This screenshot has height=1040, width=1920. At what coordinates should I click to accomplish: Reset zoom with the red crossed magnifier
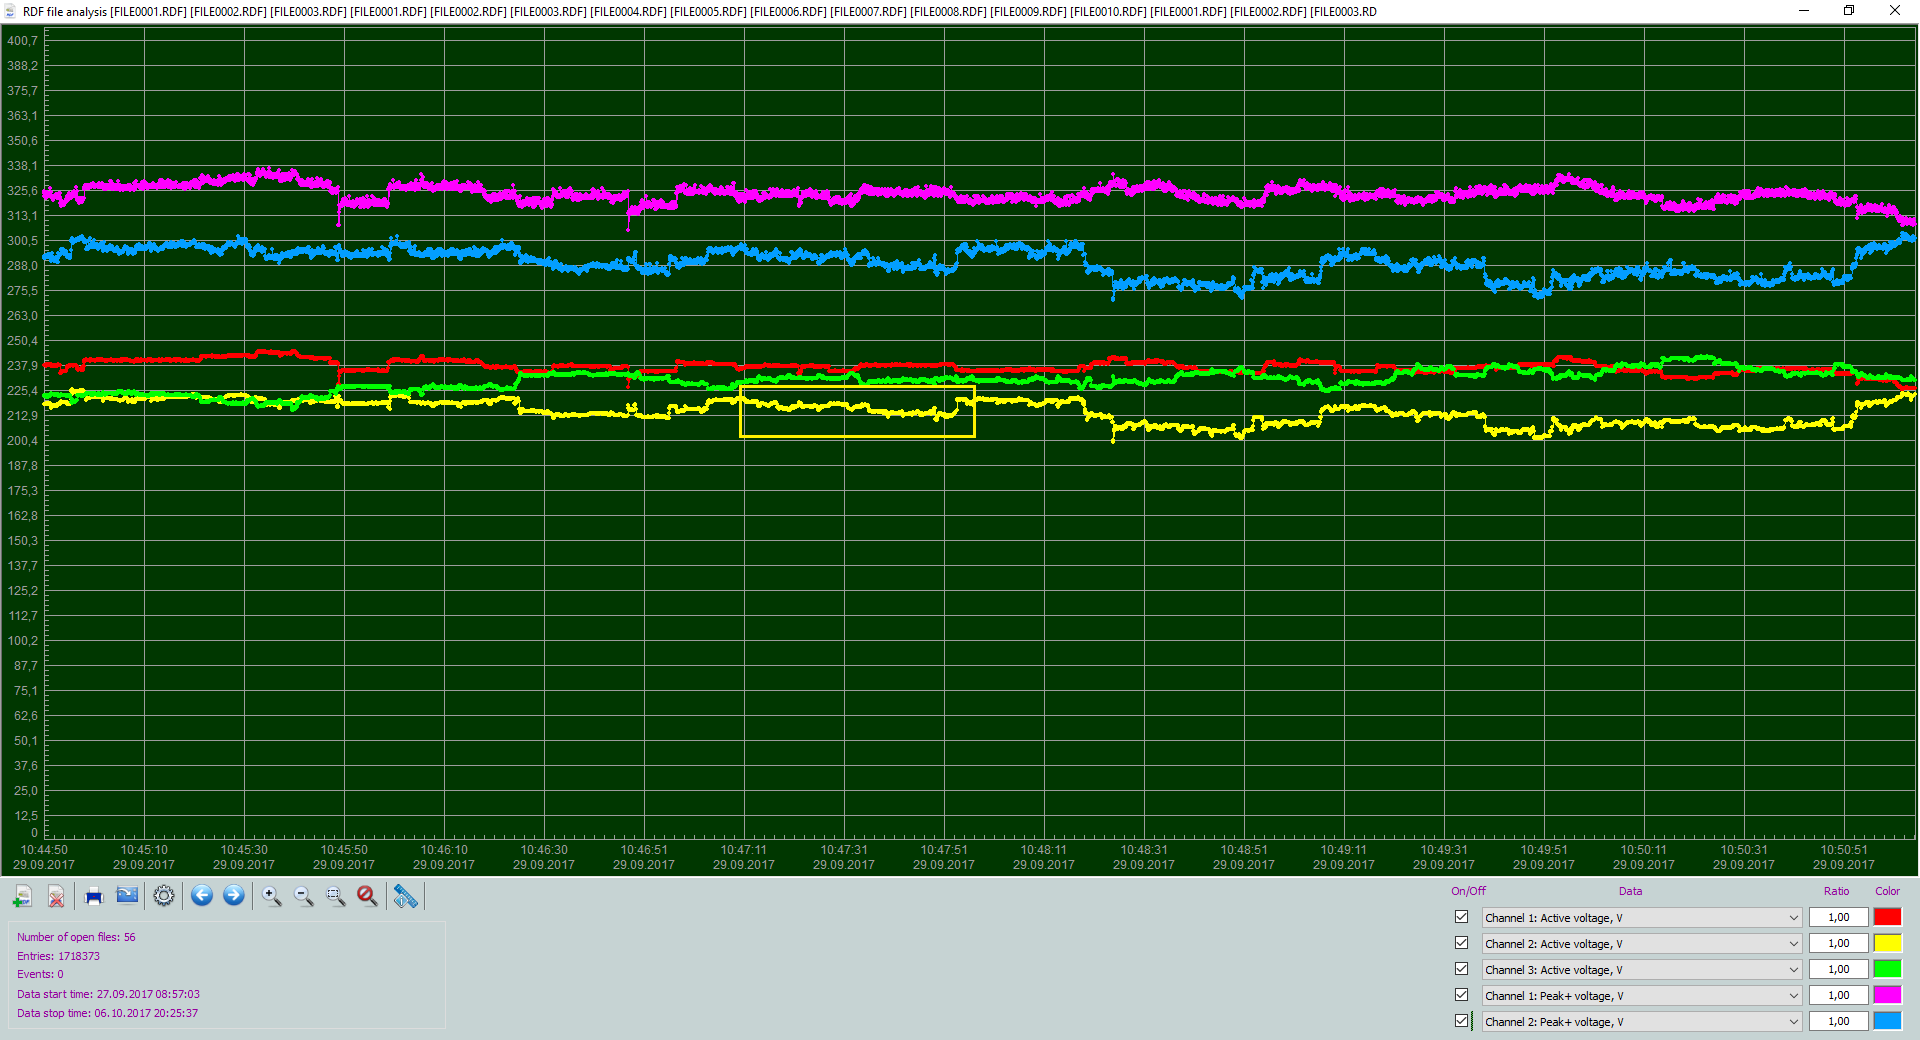point(367,896)
